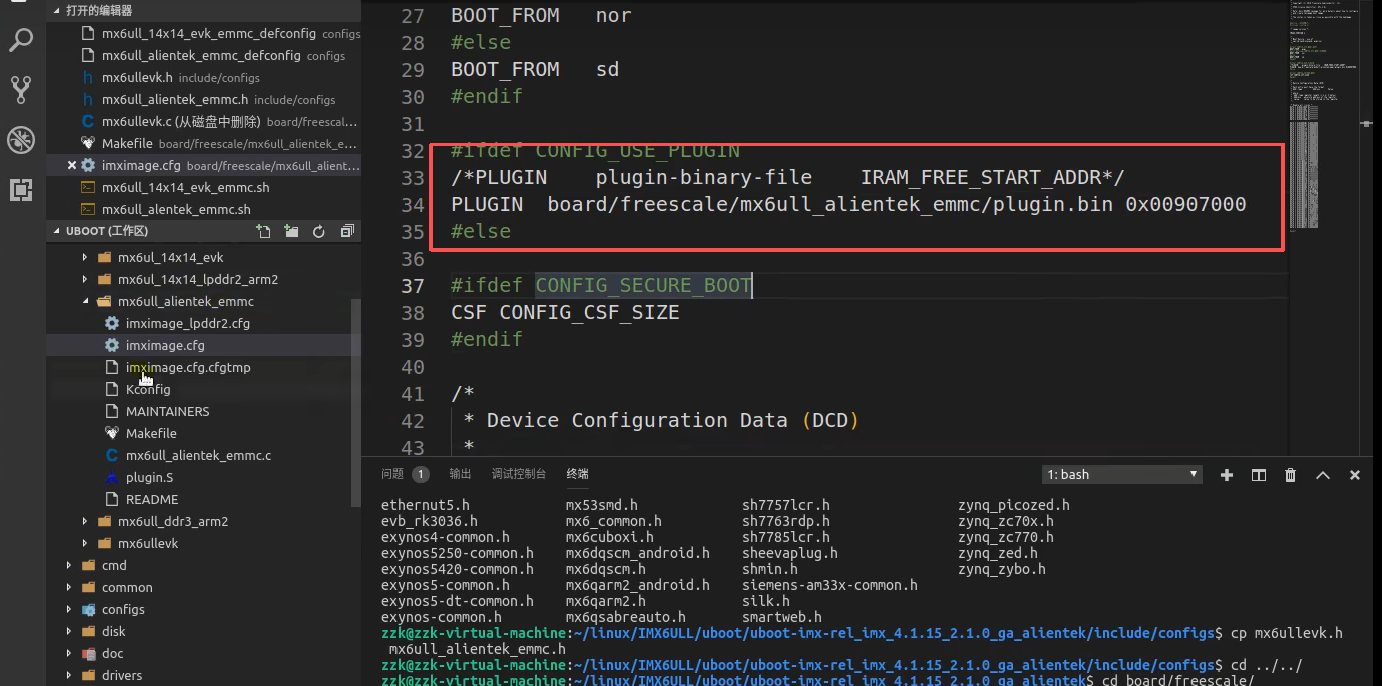1382x686 pixels.
Task: Open the Source Control view
Action: point(21,90)
